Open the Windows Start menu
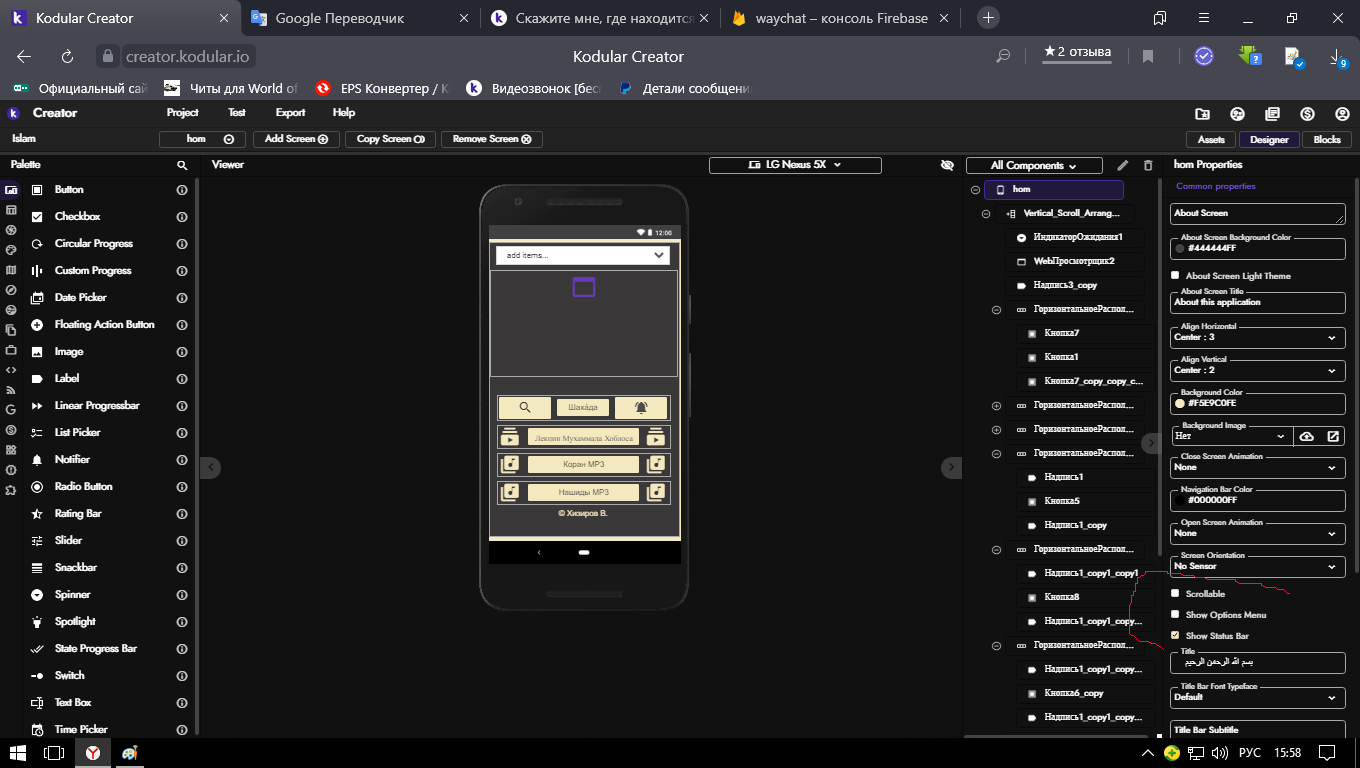The width and height of the screenshot is (1360, 768). pyautogui.click(x=18, y=753)
